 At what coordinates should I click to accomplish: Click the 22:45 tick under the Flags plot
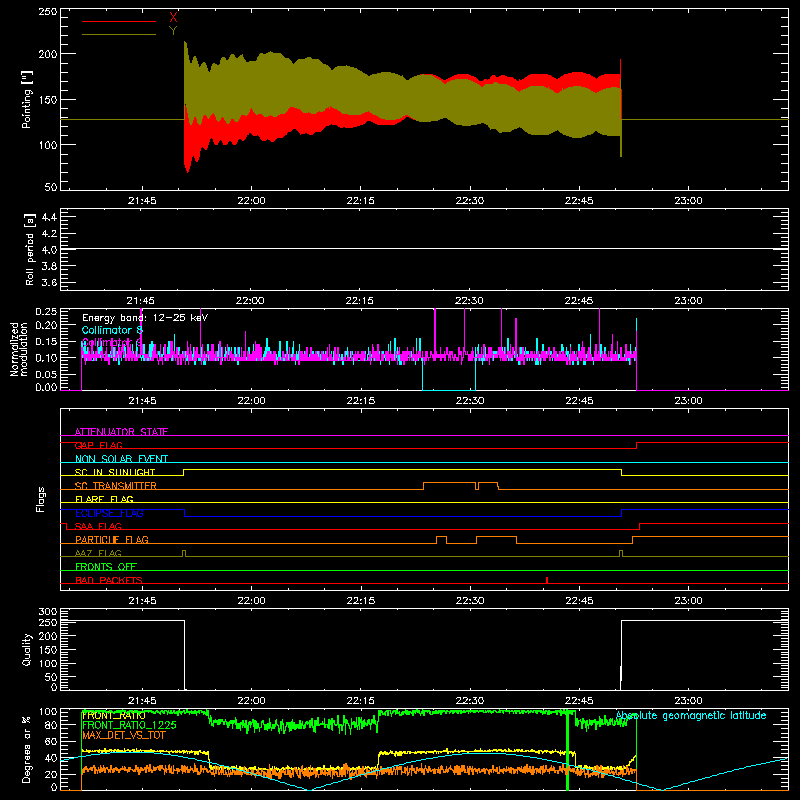579,601
